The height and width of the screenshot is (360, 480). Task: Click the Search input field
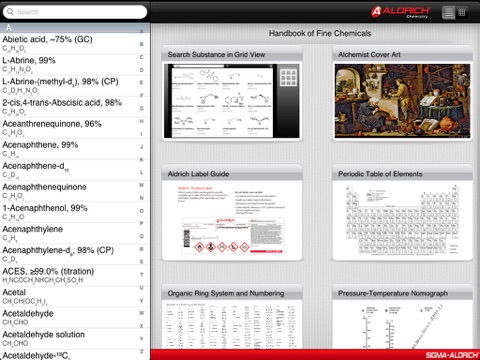[75, 12]
